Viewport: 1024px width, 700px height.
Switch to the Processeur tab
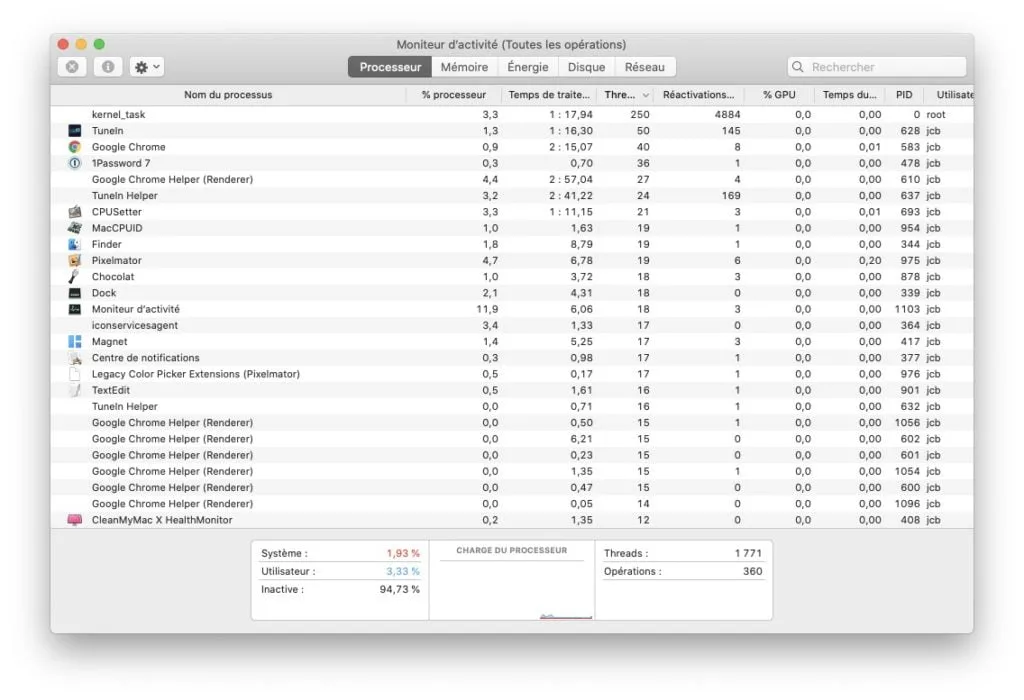pyautogui.click(x=390, y=67)
